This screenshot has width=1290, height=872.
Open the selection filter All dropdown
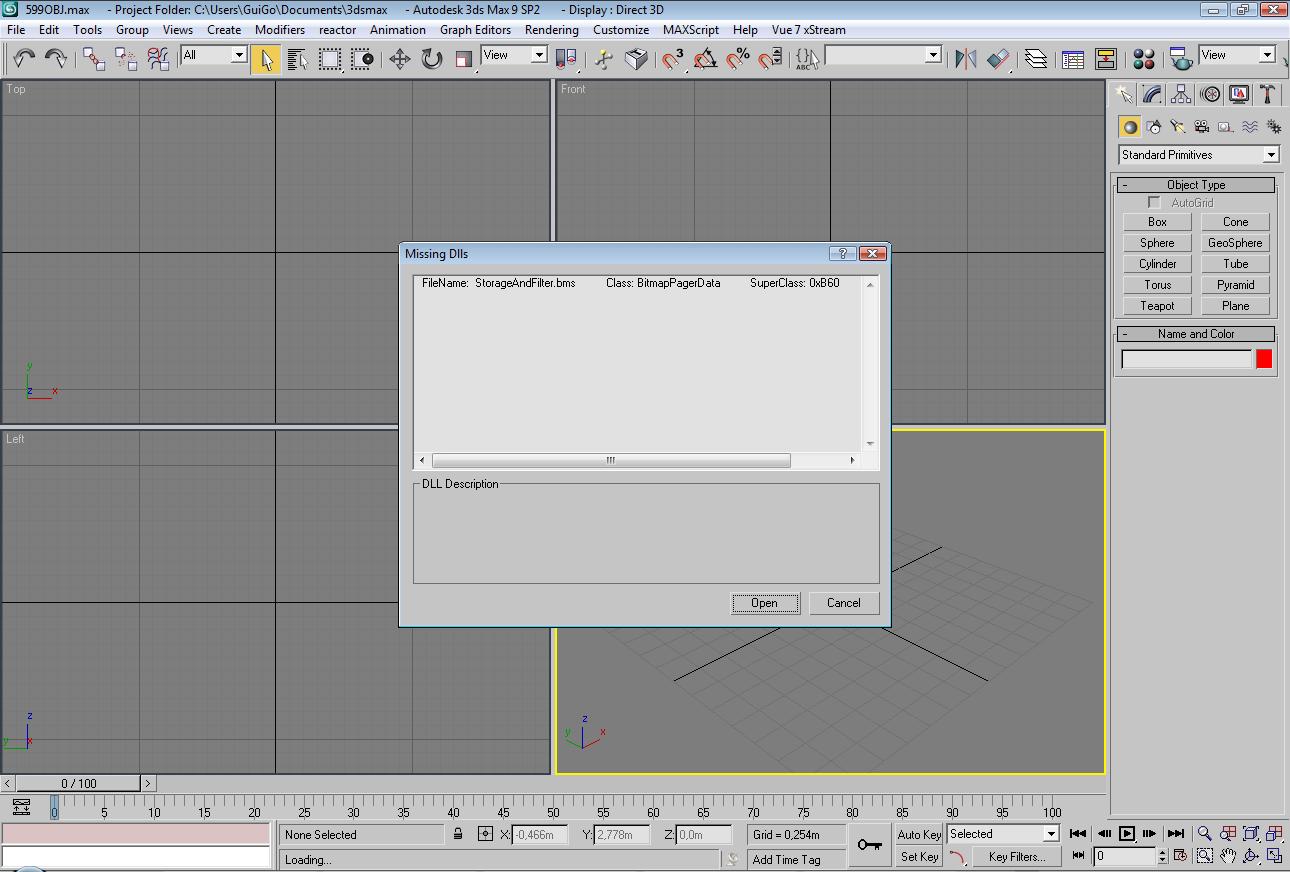coord(214,55)
